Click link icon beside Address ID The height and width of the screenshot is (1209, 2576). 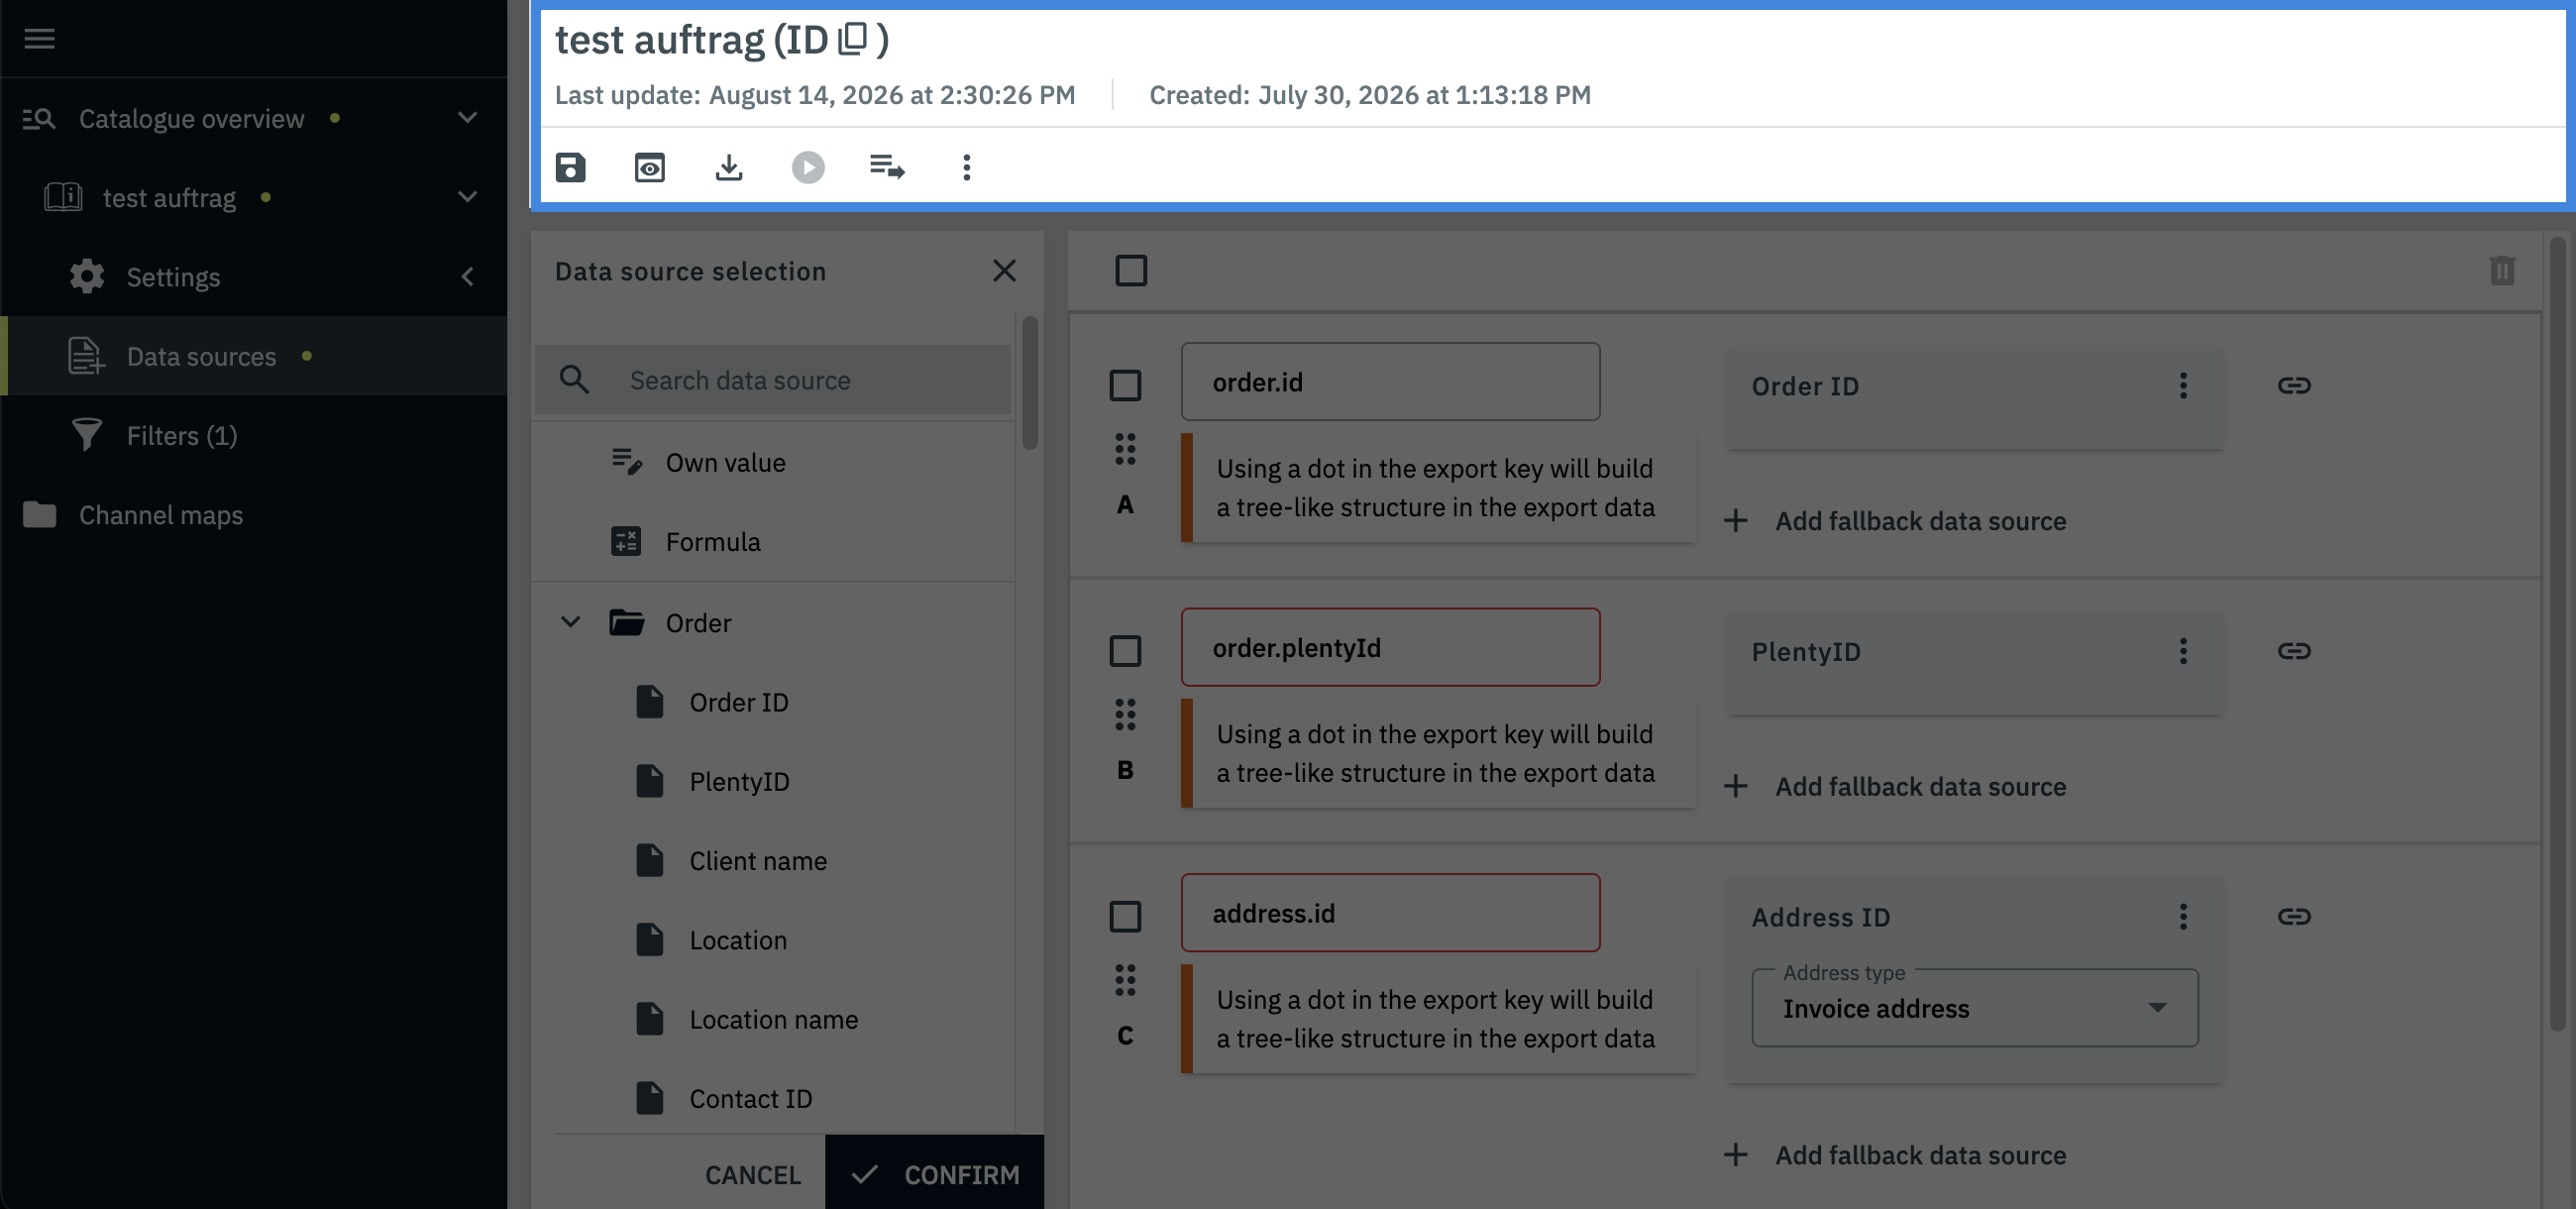pyautogui.click(x=2293, y=917)
